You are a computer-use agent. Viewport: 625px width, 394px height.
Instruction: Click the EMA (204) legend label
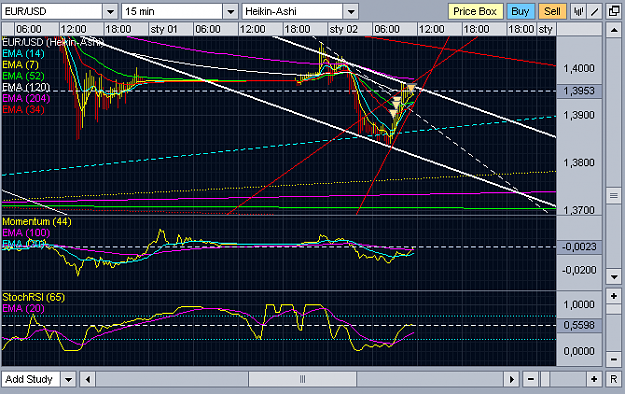tap(26, 98)
